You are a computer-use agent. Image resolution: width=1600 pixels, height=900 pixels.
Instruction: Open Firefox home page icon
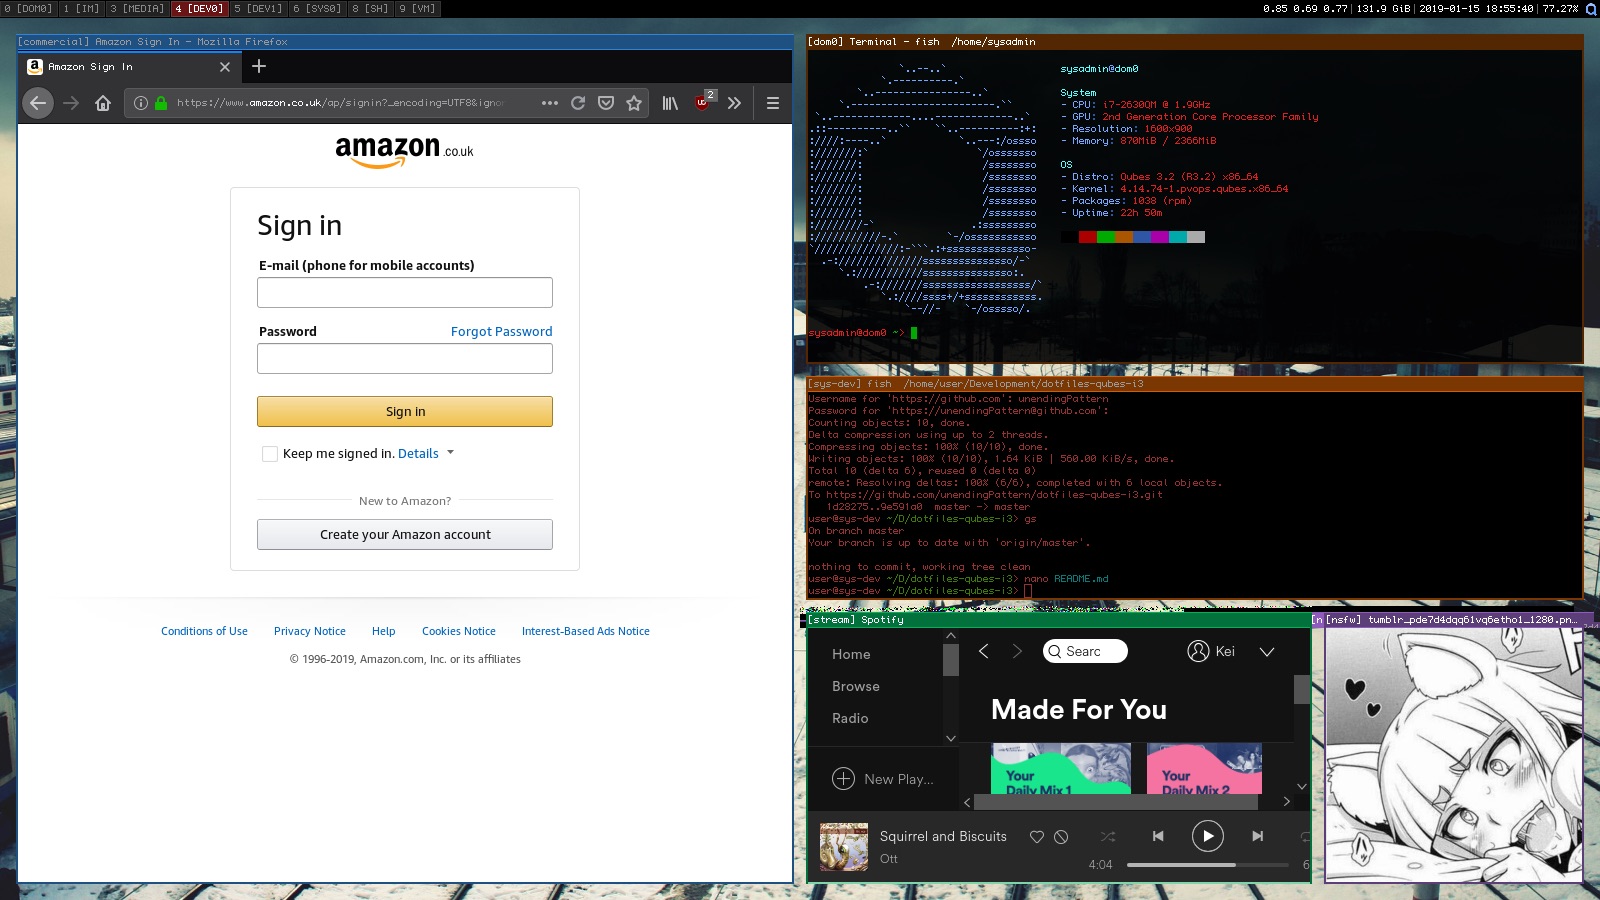pyautogui.click(x=103, y=102)
